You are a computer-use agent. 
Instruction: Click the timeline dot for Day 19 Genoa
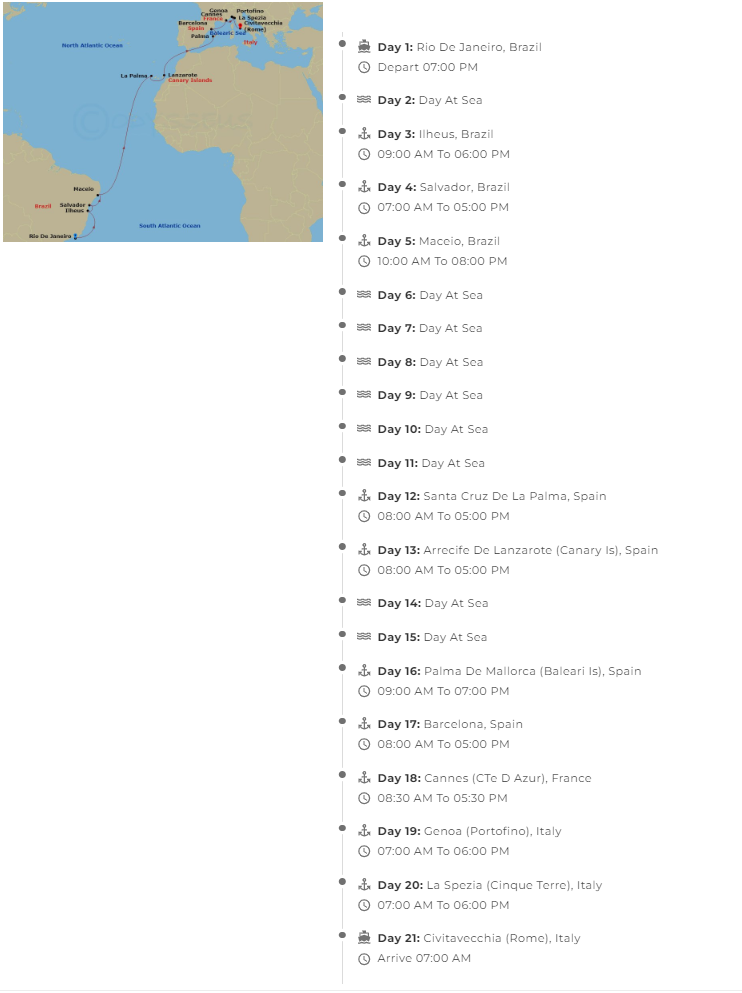[343, 828]
